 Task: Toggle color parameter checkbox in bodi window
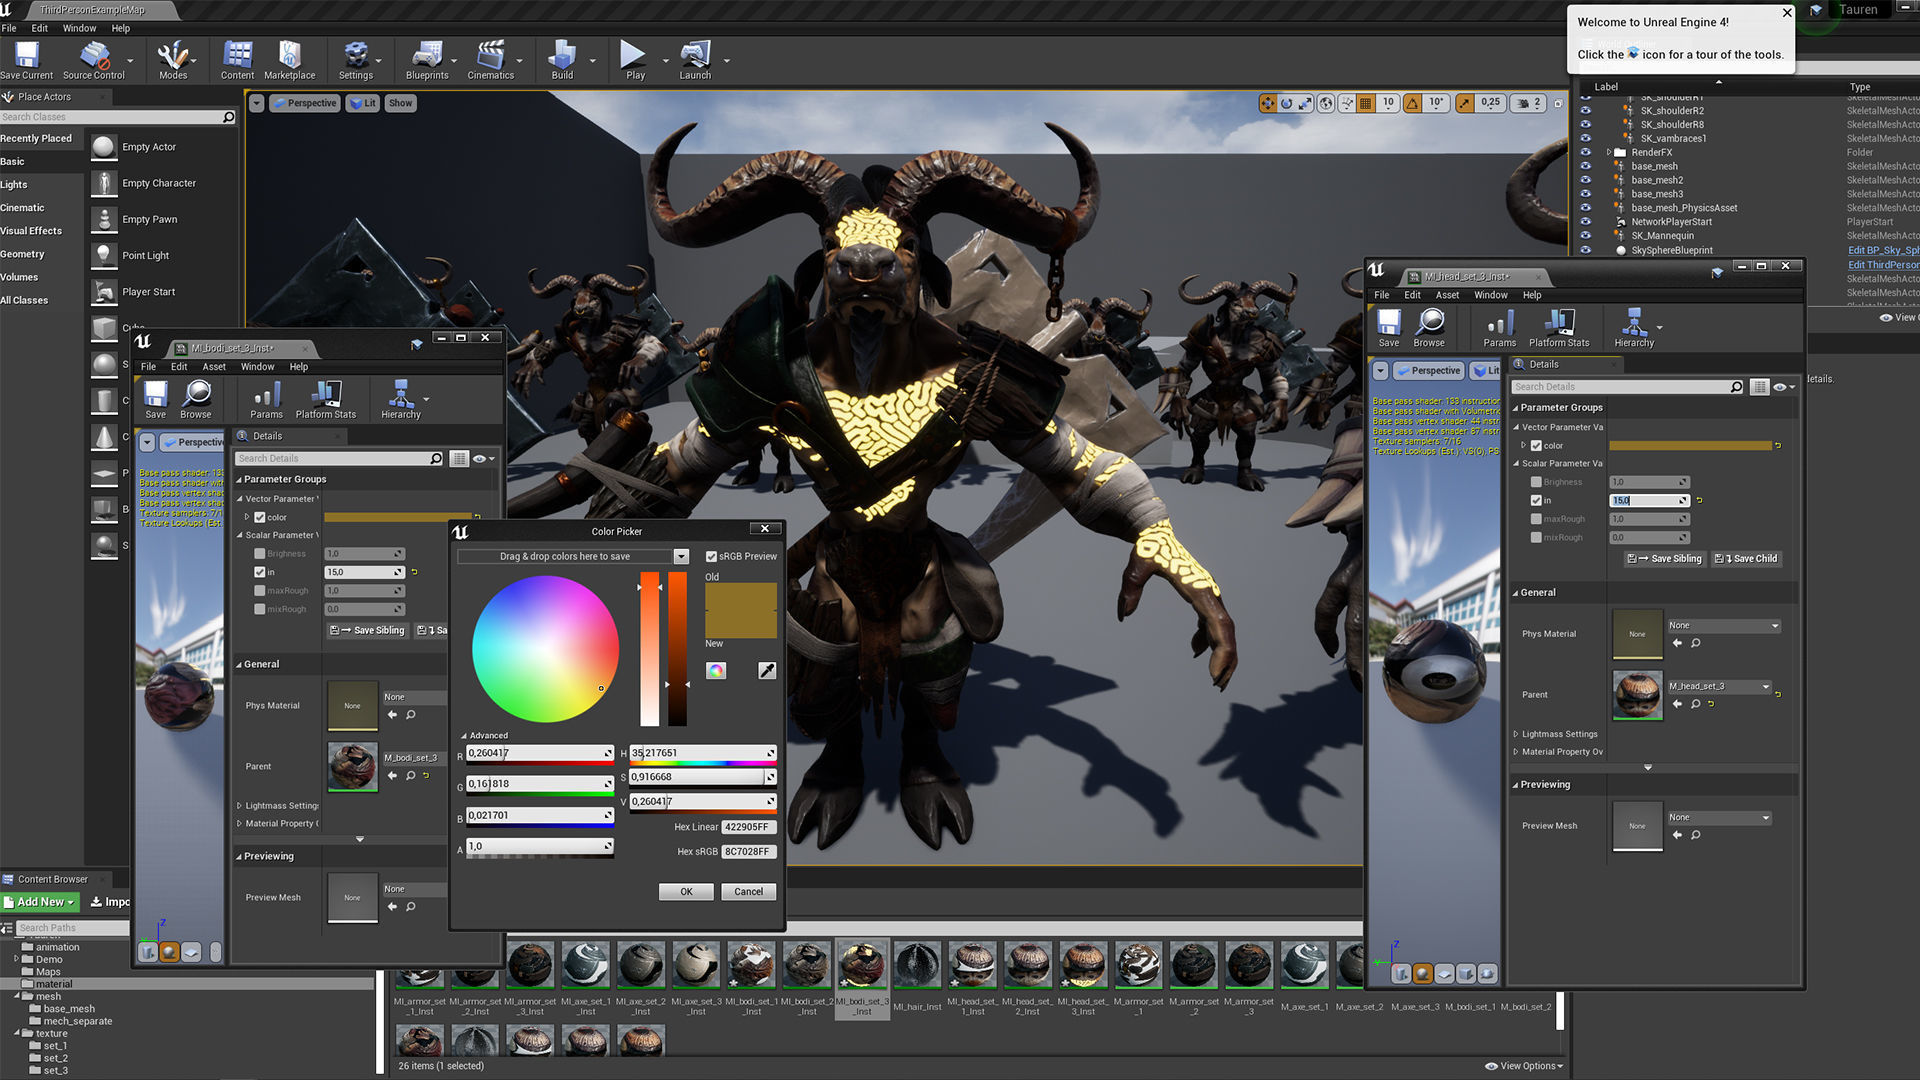[260, 518]
